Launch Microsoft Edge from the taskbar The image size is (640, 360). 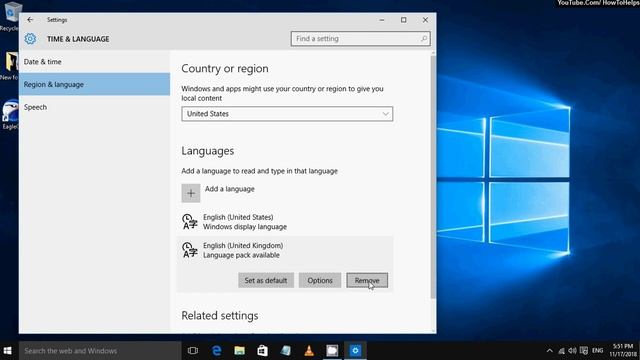pos(216,351)
